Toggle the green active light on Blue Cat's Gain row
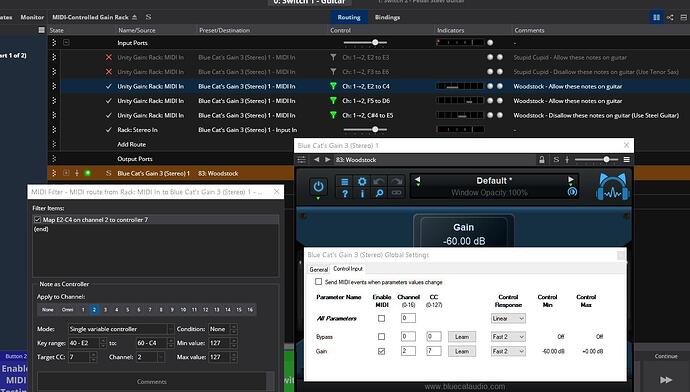Viewport: 690px width, 392px height. click(88, 173)
